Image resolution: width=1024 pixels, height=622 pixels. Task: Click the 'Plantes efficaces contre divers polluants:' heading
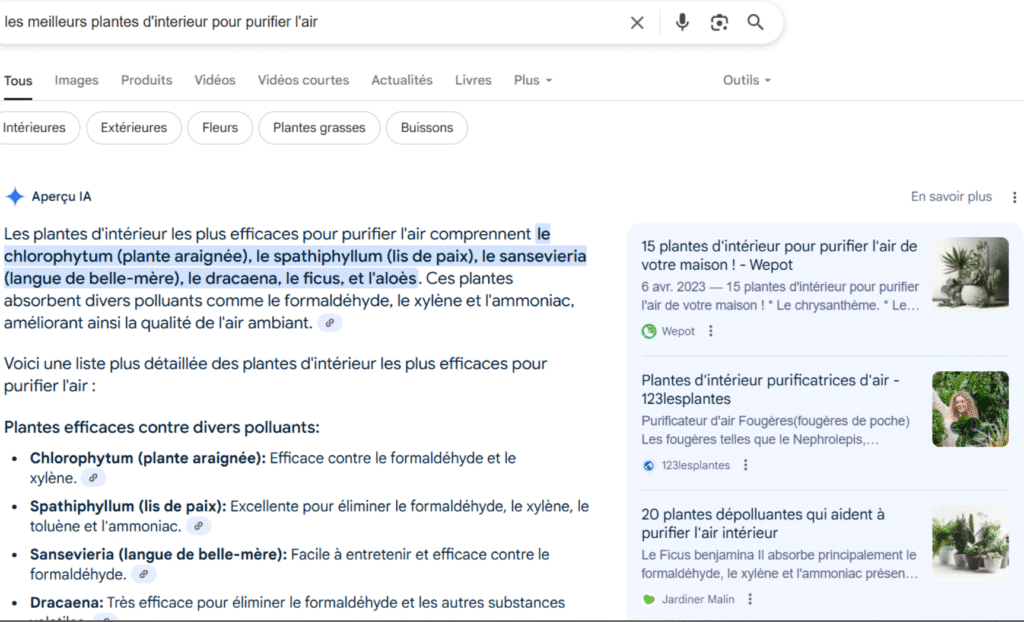(x=162, y=427)
